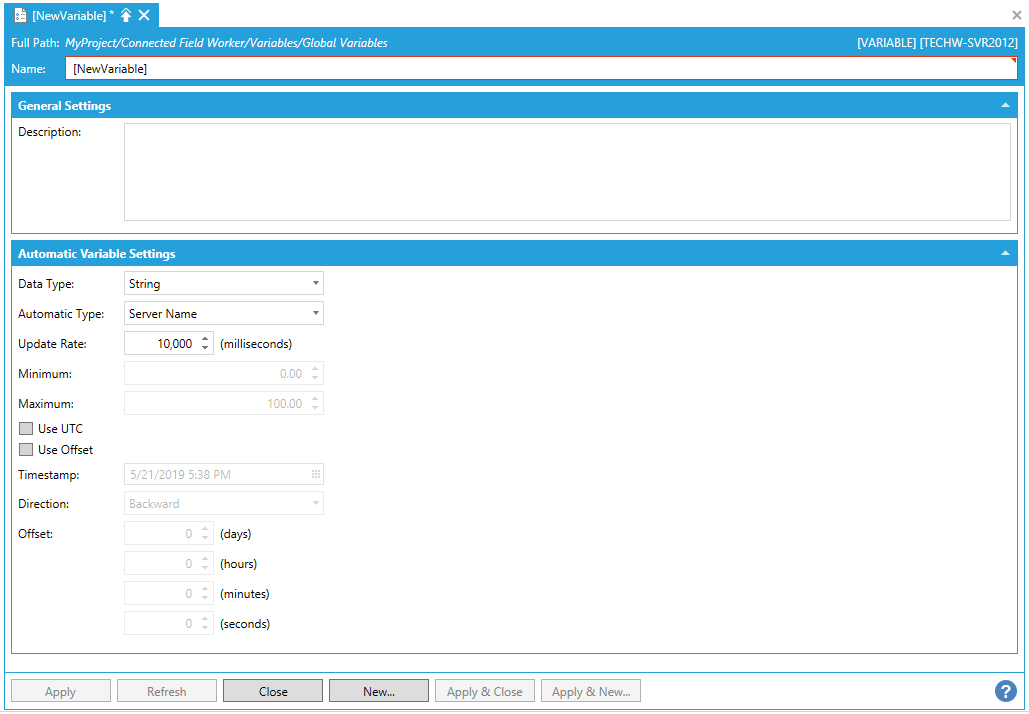1029x714 pixels.
Task: Open the Automatic Type dropdown
Action: point(223,314)
